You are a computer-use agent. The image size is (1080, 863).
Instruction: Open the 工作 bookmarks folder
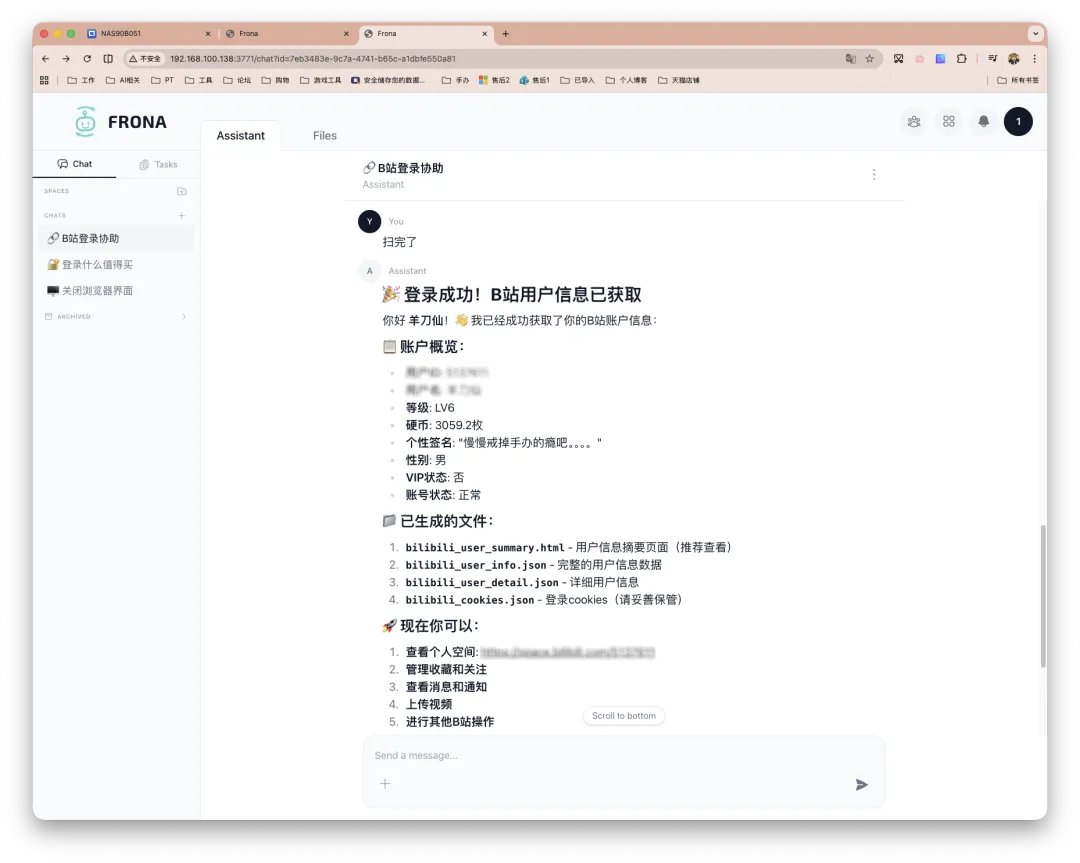pyautogui.click(x=81, y=81)
